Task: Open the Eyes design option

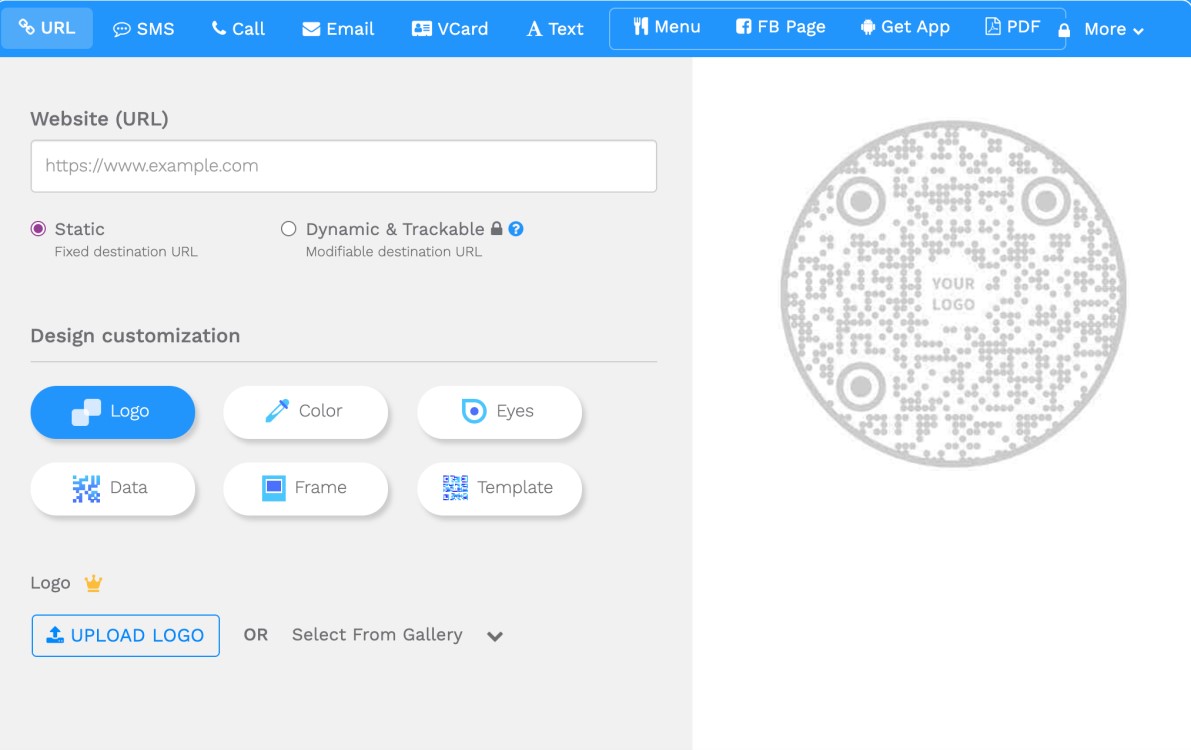Action: pyautogui.click(x=499, y=411)
